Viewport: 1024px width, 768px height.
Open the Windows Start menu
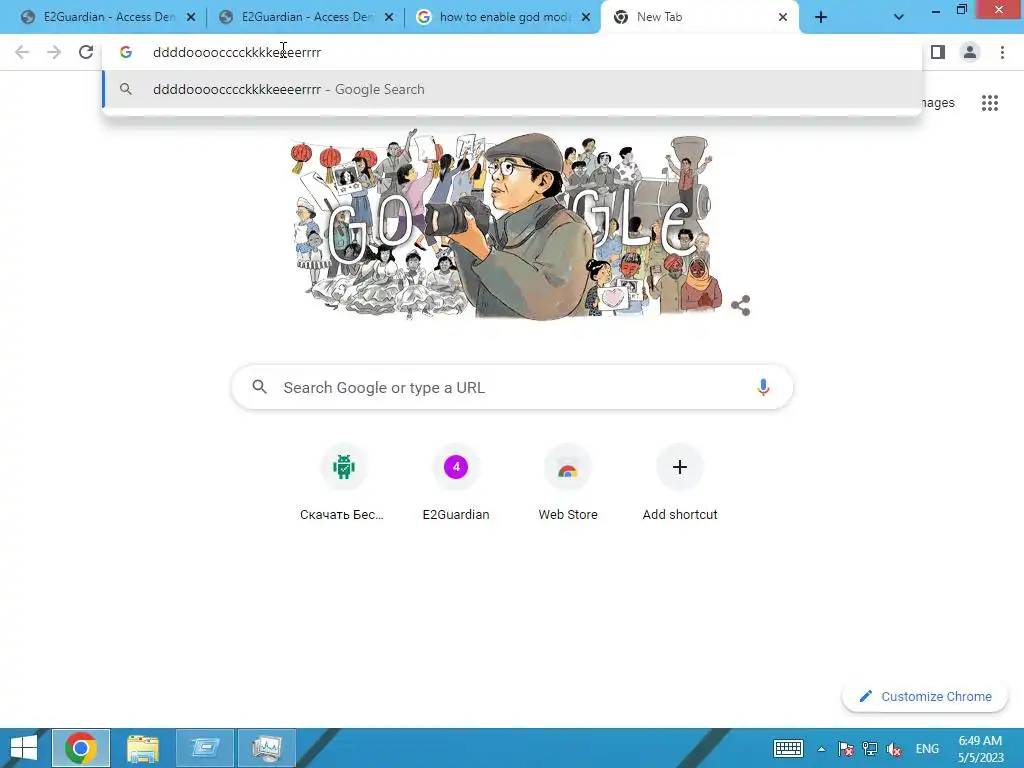pos(24,748)
